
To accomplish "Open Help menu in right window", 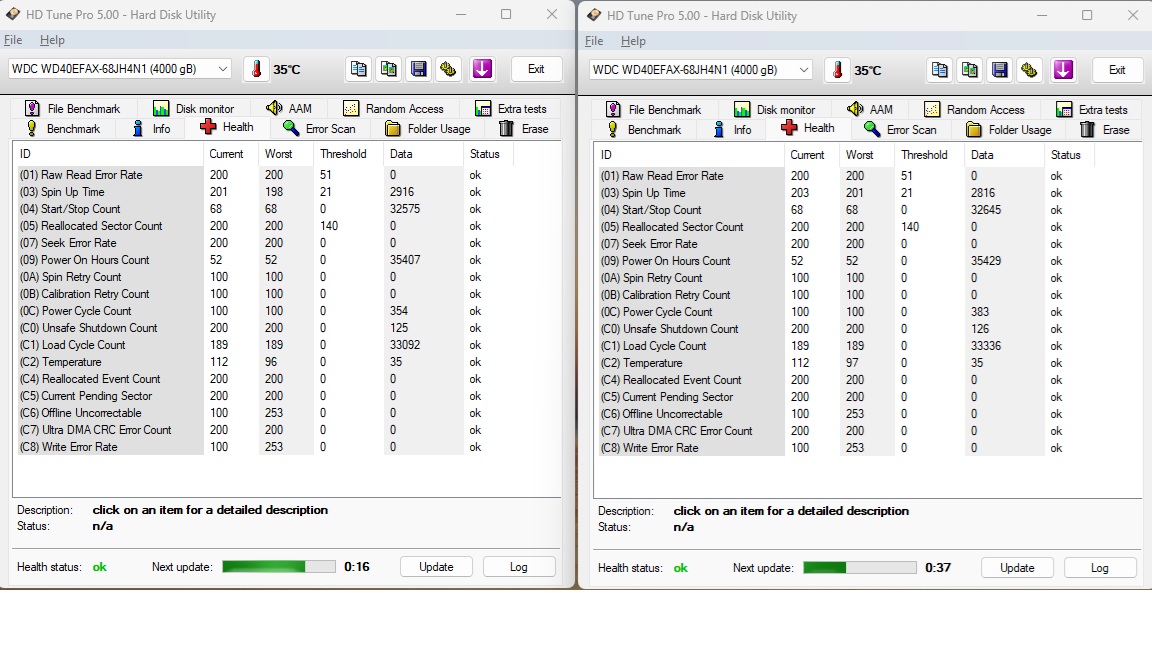I will pos(633,40).
